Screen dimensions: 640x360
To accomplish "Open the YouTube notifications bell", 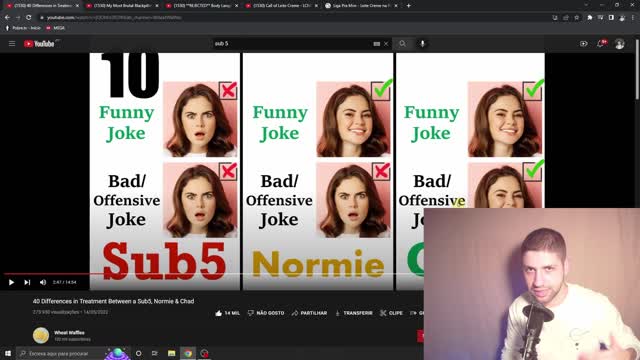I will tap(601, 44).
